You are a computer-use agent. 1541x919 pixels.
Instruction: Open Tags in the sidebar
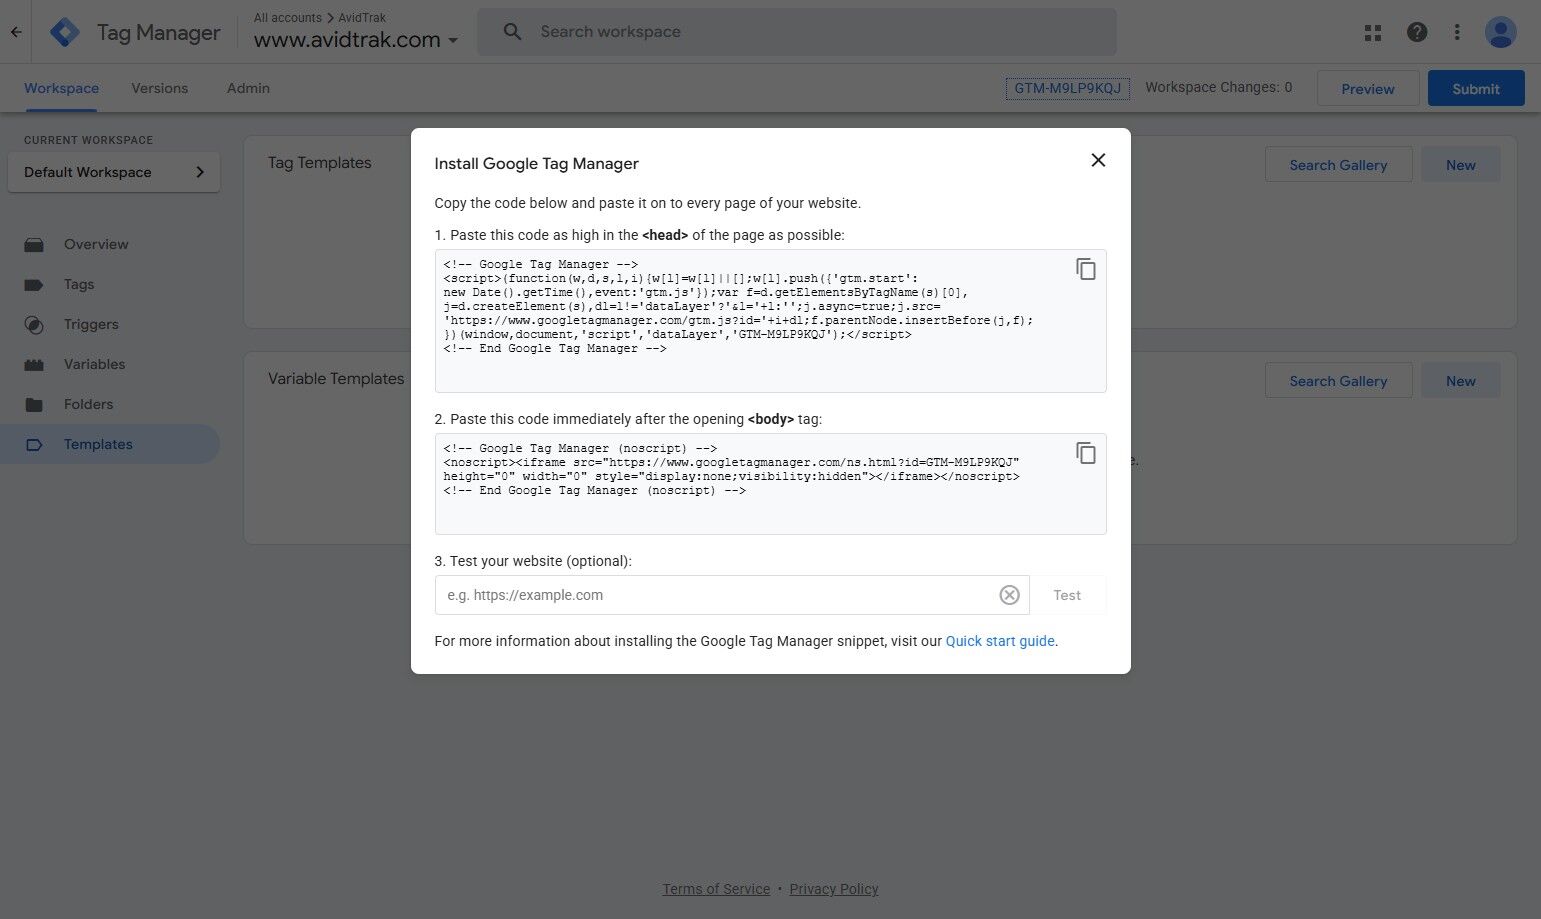click(110, 284)
